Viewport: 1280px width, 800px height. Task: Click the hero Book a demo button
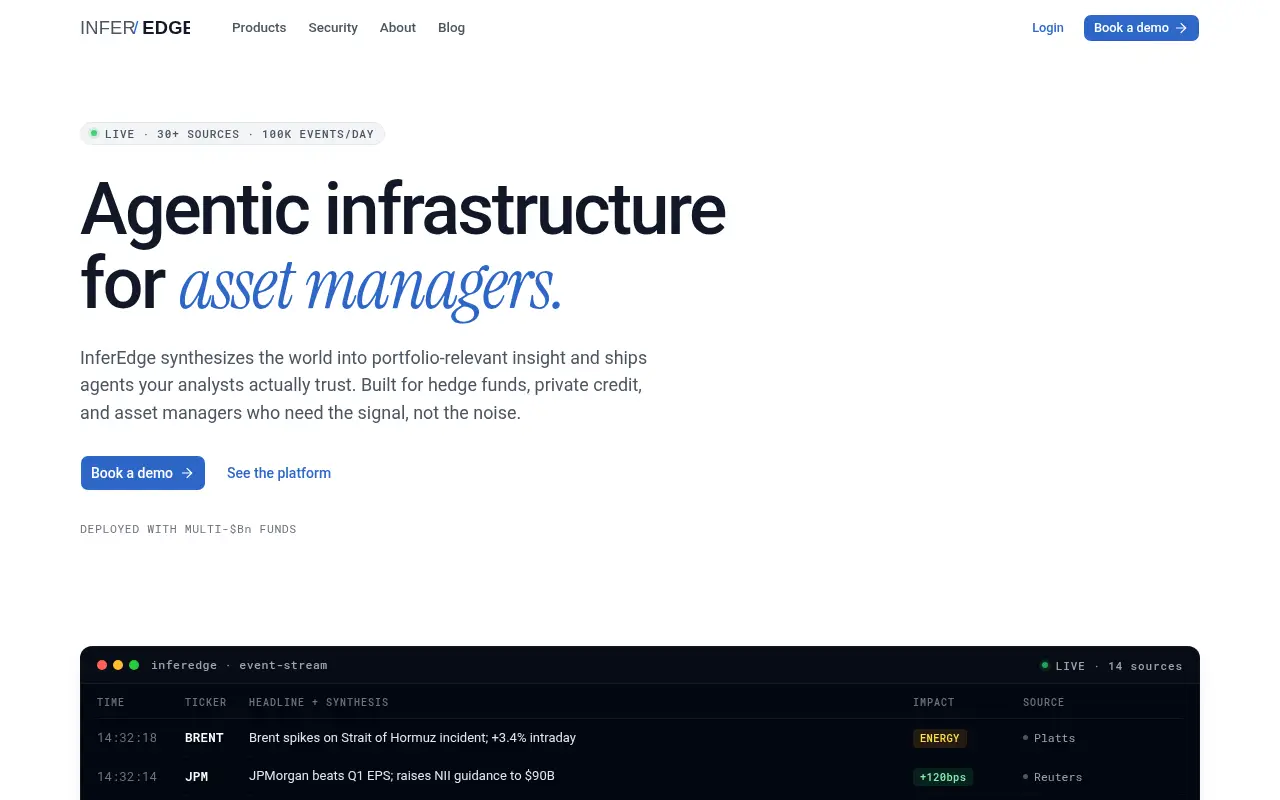tap(143, 473)
